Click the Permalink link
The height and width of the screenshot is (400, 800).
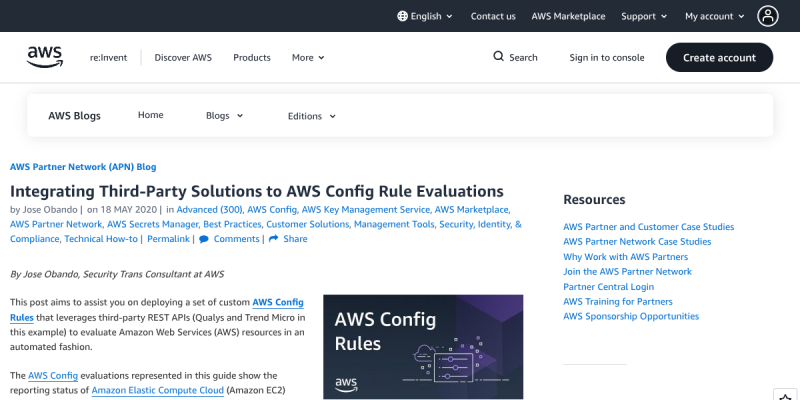168,239
